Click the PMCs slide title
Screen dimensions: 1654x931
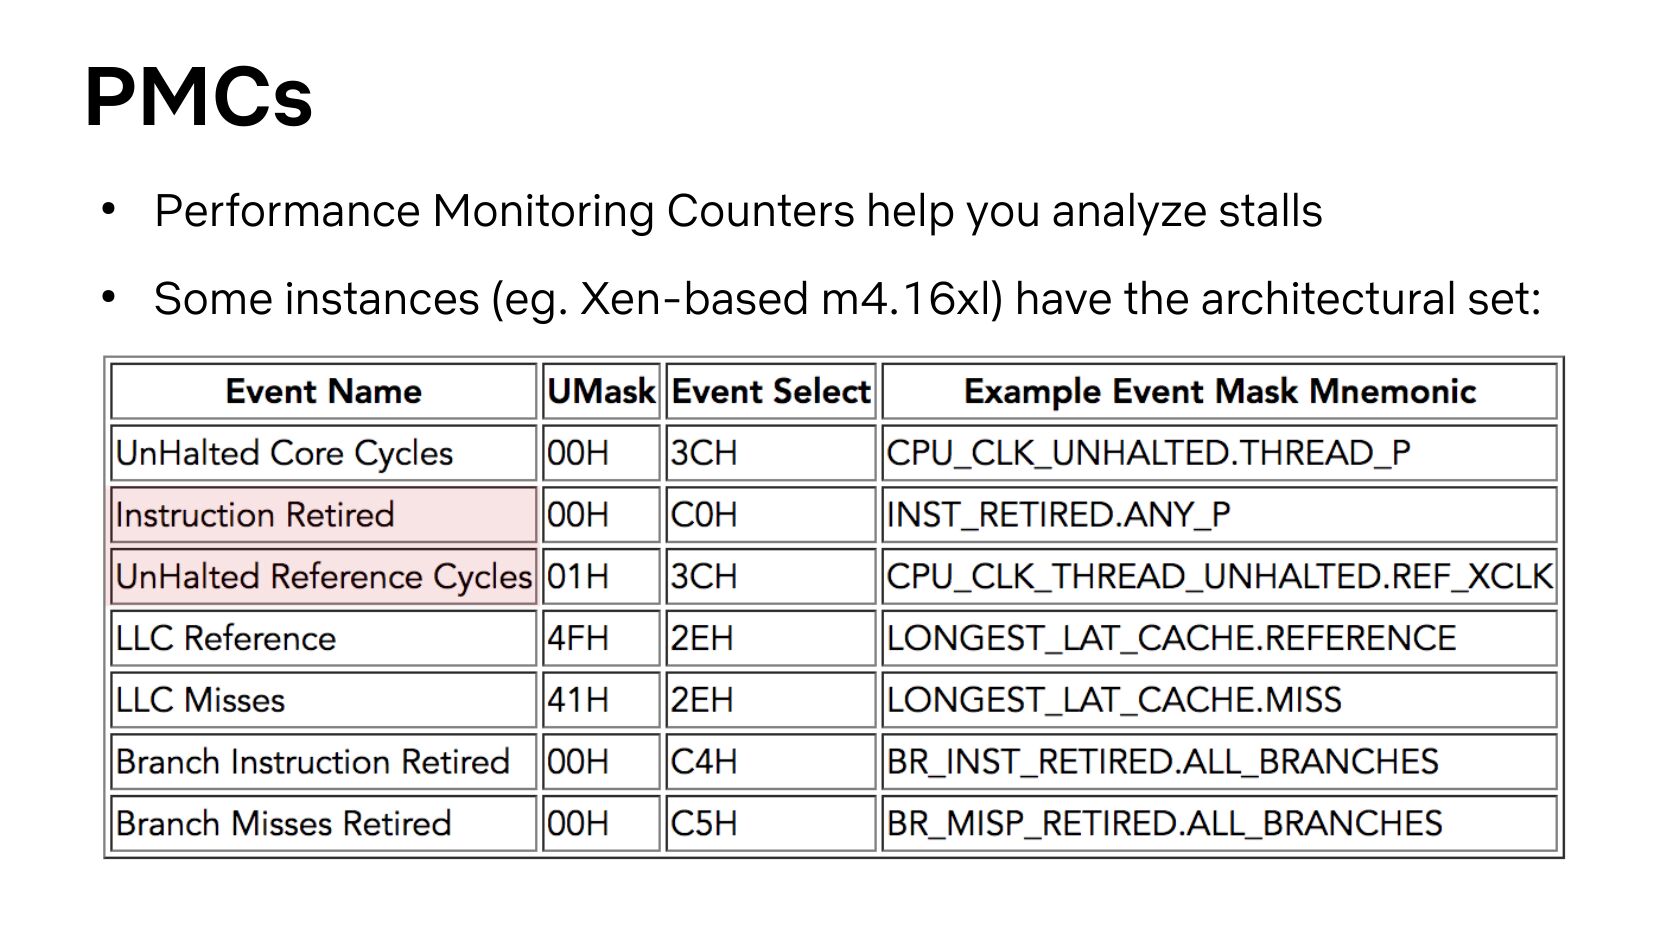[198, 97]
